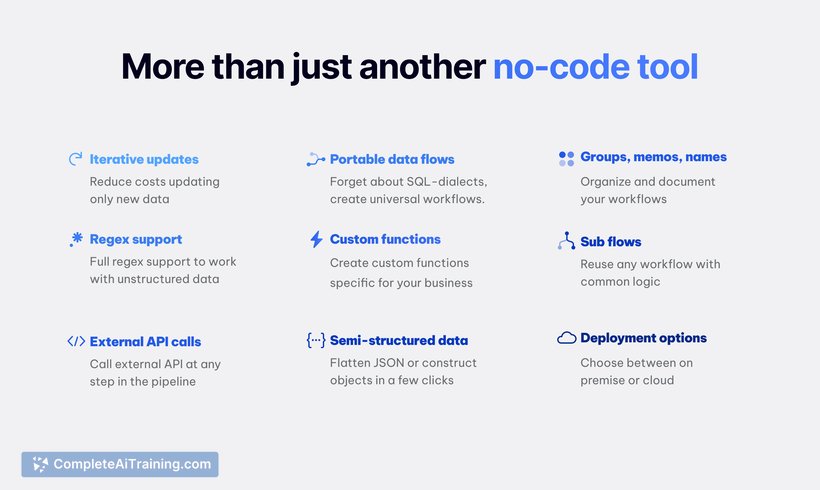Viewport: 820px width, 490px height.
Task: Click the Sub flows fork icon
Action: pyautogui.click(x=566, y=241)
